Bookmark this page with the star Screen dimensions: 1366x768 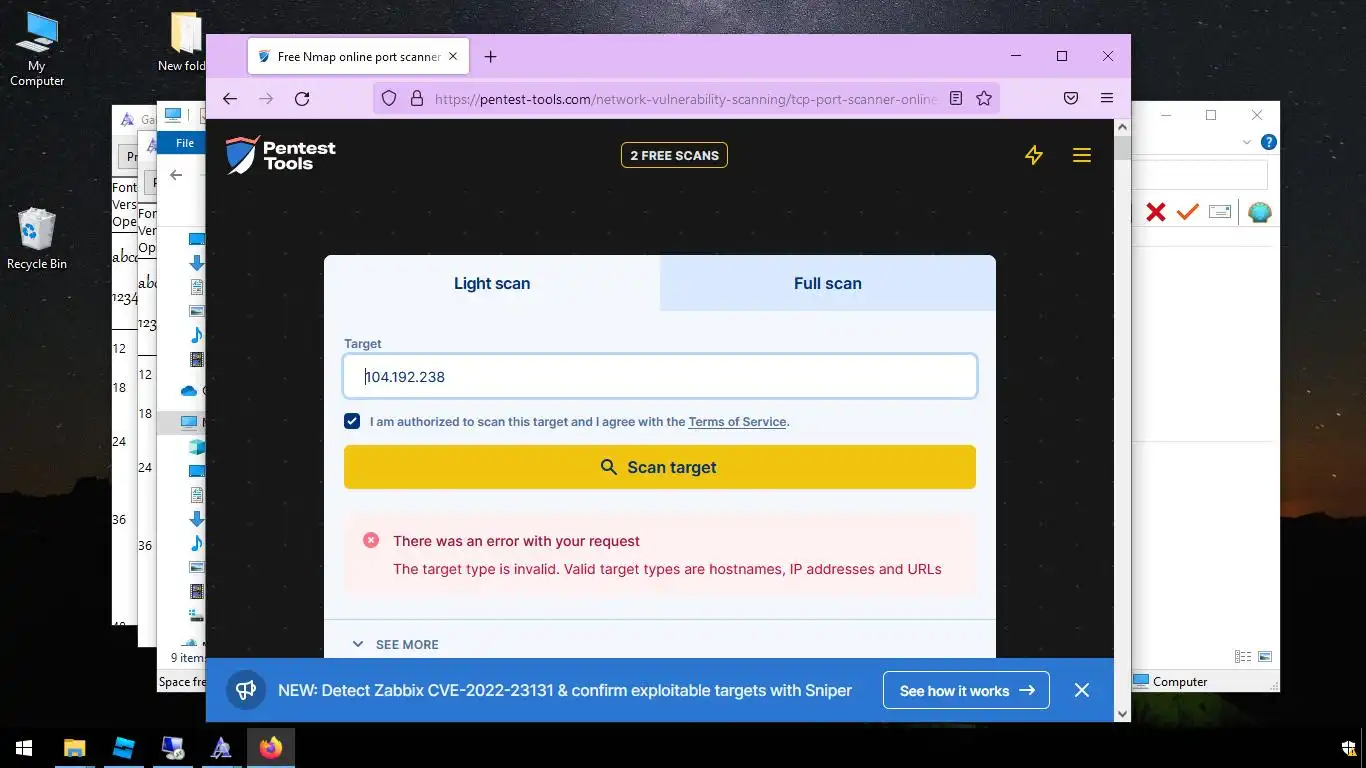(984, 98)
